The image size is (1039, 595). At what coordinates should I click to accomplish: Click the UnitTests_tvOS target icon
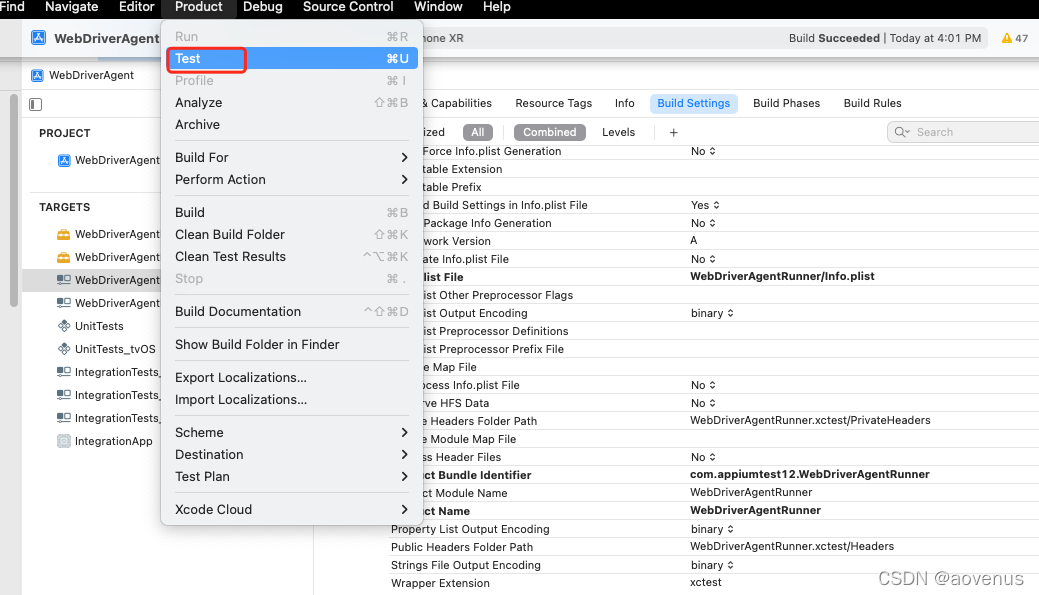[x=64, y=349]
